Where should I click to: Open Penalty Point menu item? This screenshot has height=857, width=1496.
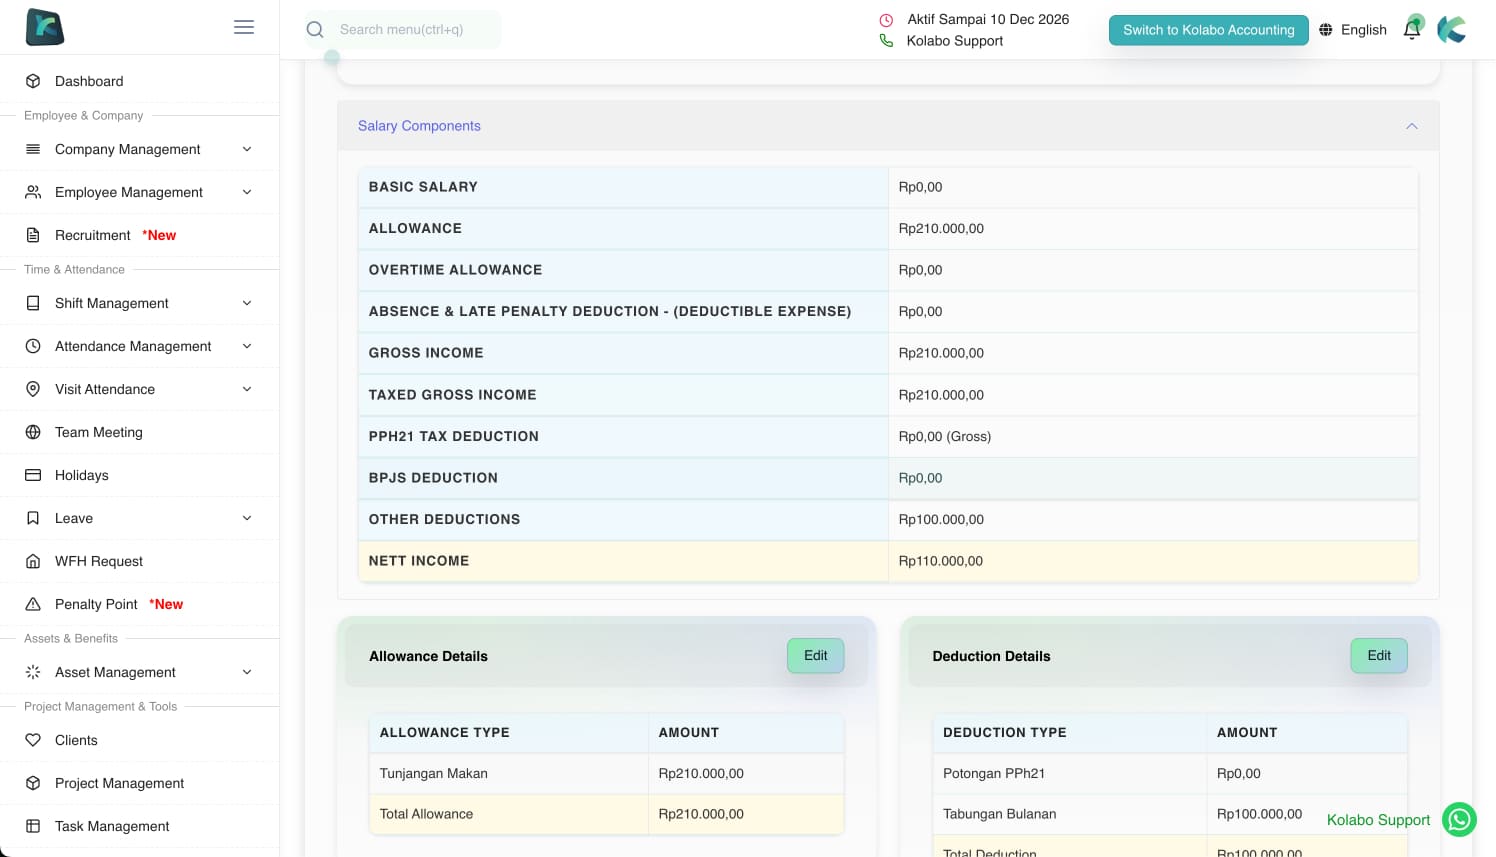tap(97, 604)
